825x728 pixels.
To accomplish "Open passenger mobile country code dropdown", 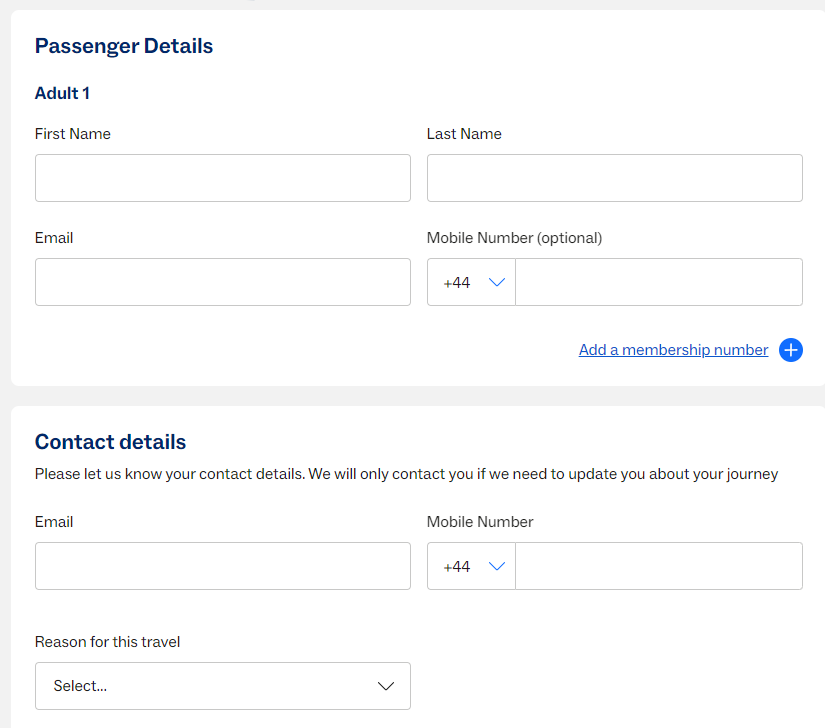I will [471, 282].
